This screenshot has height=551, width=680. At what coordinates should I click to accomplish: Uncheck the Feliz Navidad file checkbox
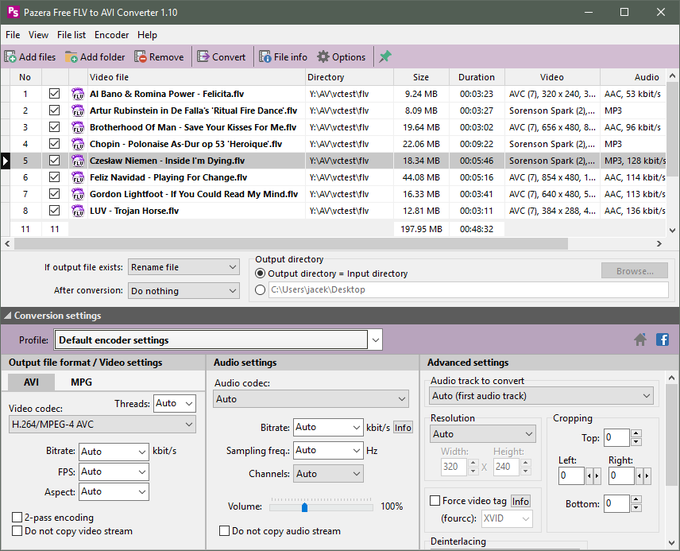point(54,177)
